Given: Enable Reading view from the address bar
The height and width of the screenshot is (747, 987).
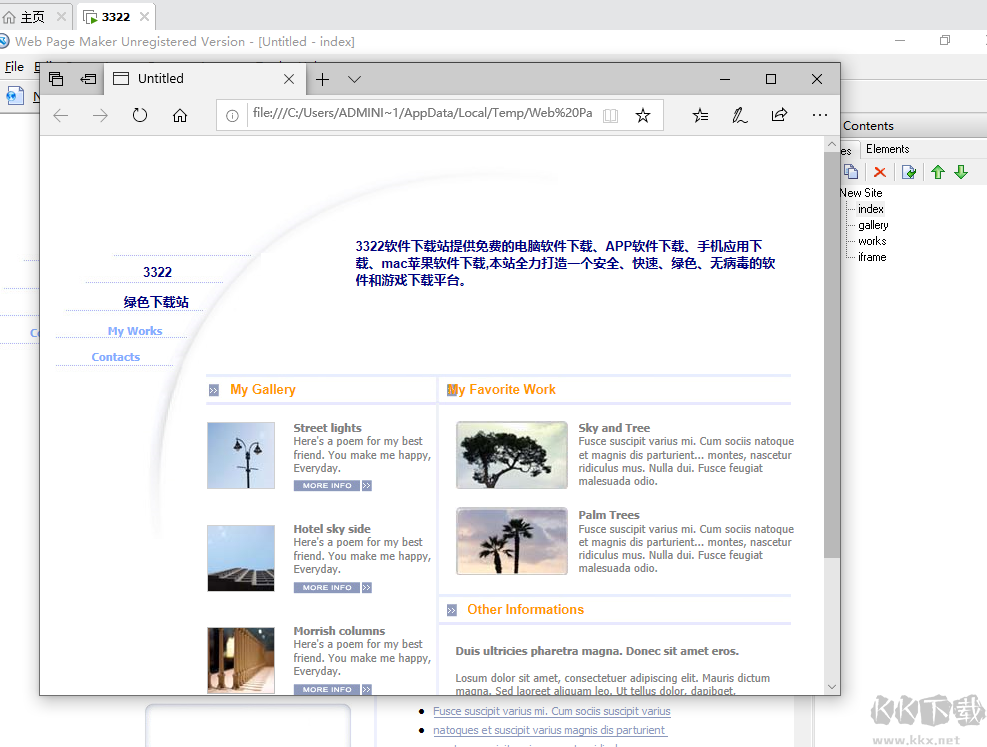Looking at the screenshot, I should (610, 115).
